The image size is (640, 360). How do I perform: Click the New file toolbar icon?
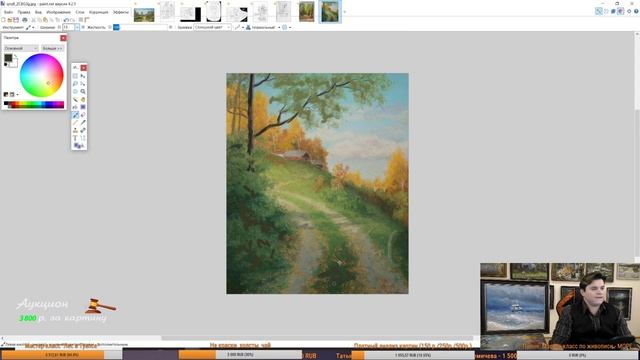(x=3, y=20)
